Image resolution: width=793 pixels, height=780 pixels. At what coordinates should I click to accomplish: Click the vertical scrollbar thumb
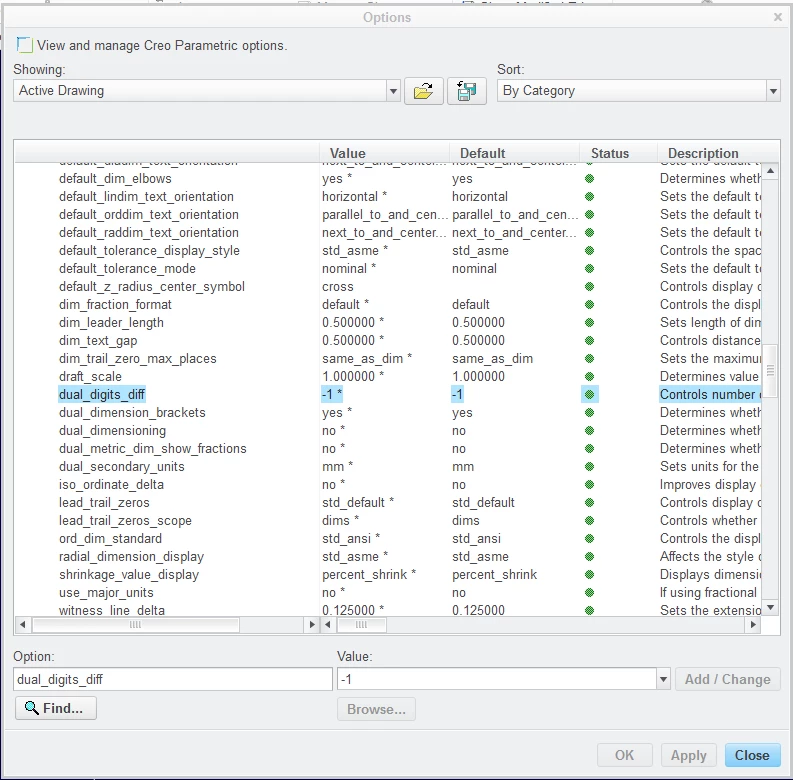pos(770,371)
